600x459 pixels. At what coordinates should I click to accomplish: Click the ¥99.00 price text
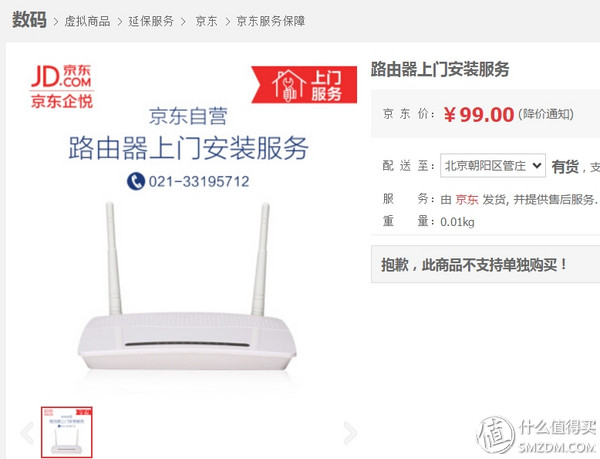[x=479, y=114]
